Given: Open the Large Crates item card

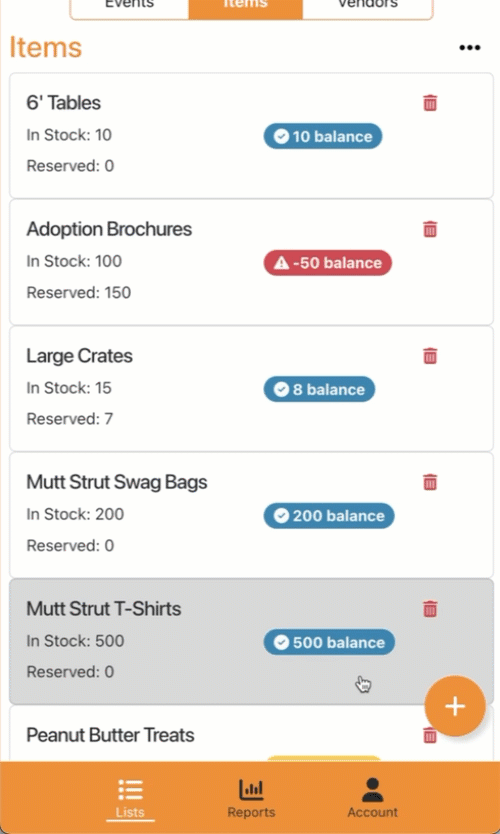Looking at the screenshot, I should pyautogui.click(x=251, y=389).
